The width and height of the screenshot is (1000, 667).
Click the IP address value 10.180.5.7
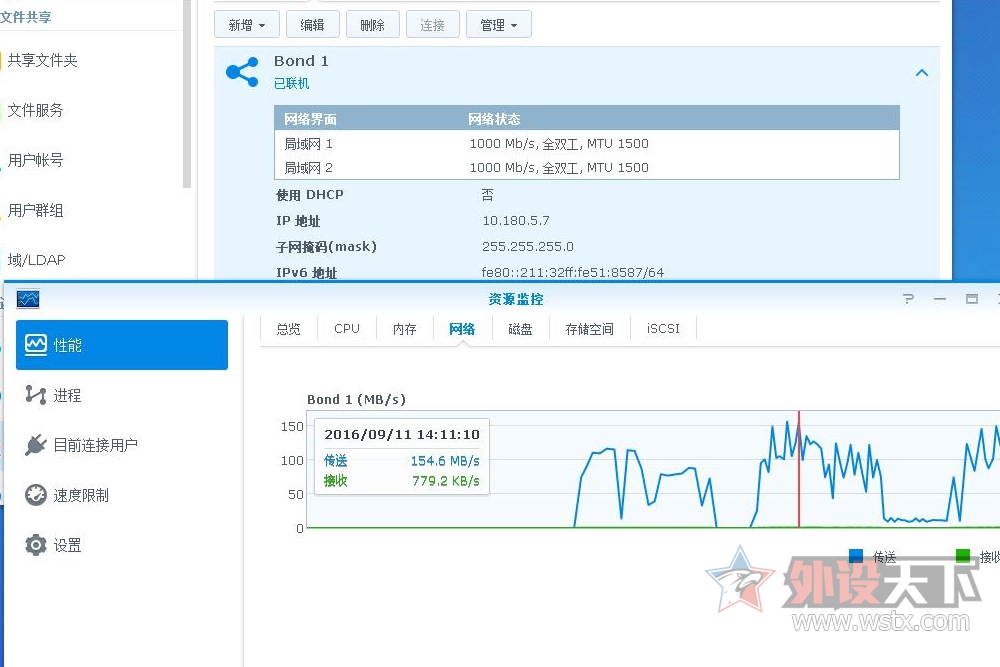coord(515,221)
